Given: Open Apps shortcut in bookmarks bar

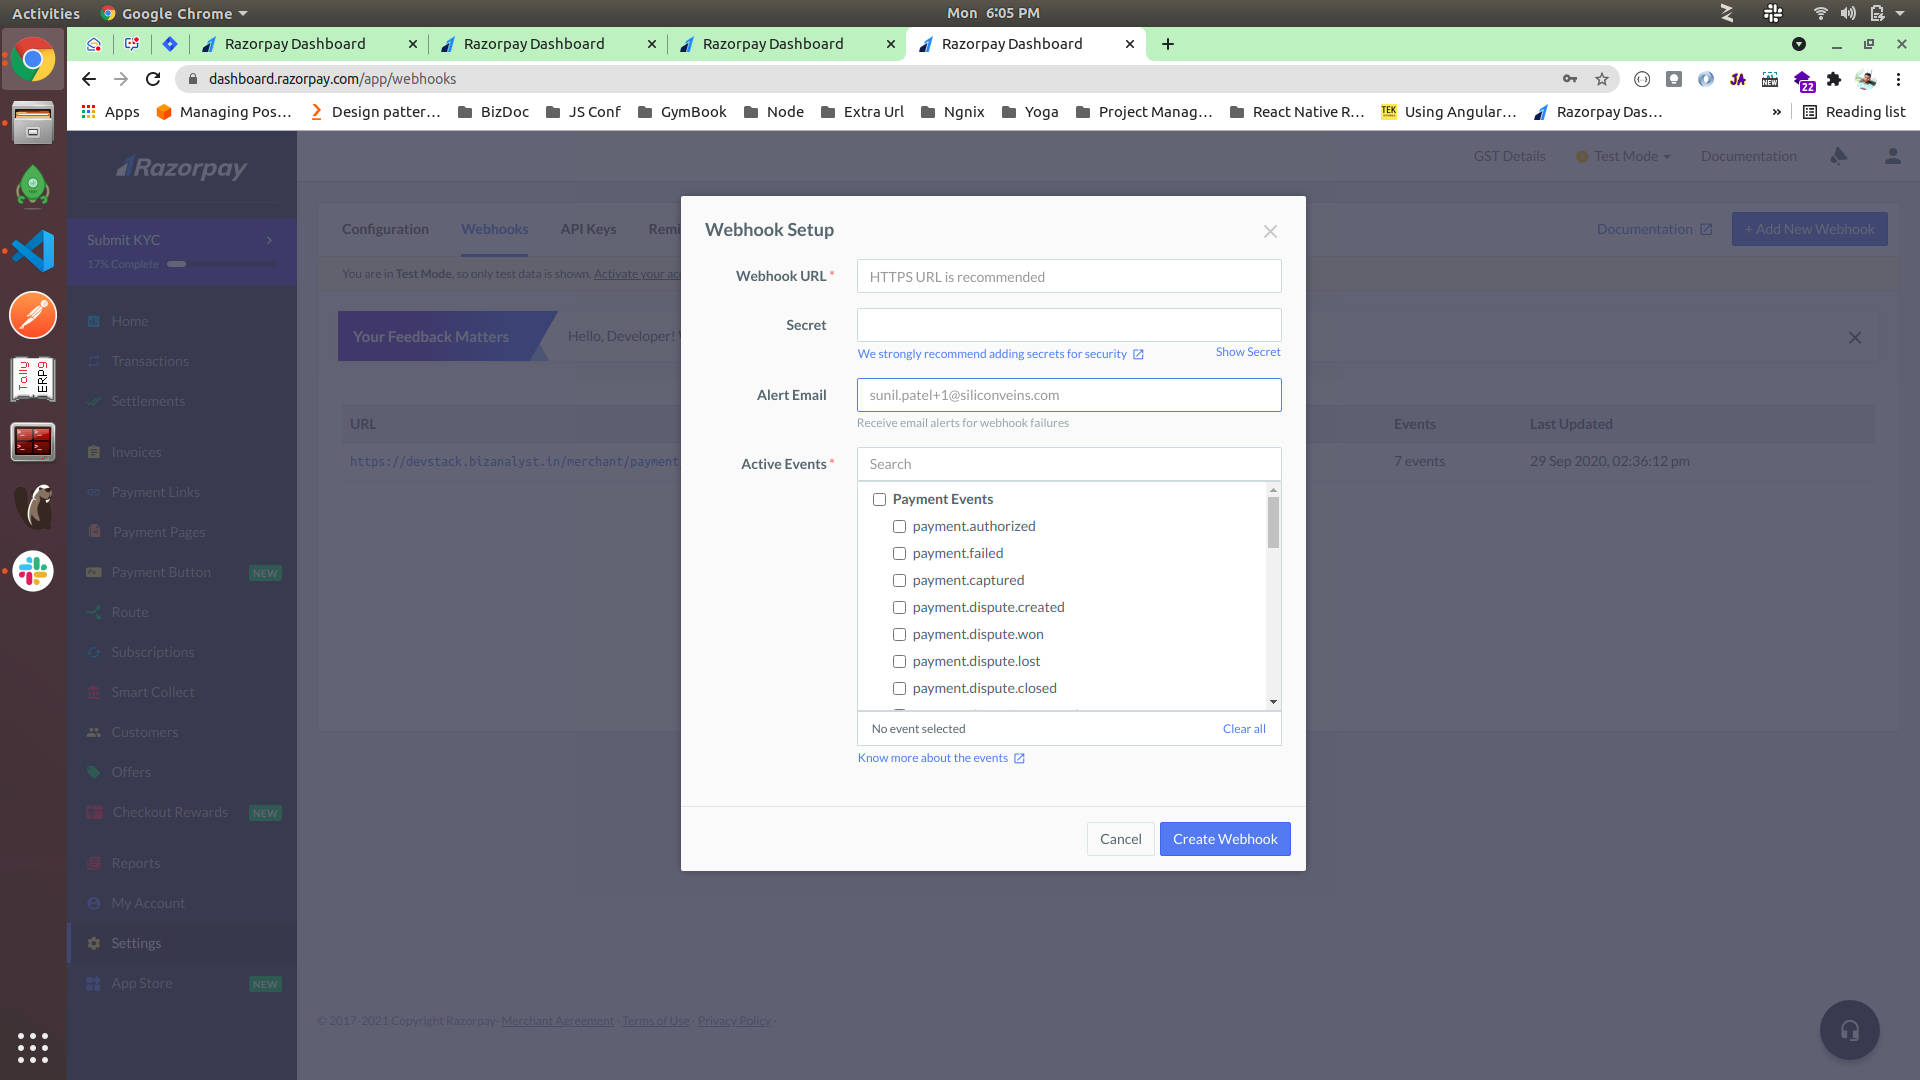Looking at the screenshot, I should [x=110, y=112].
